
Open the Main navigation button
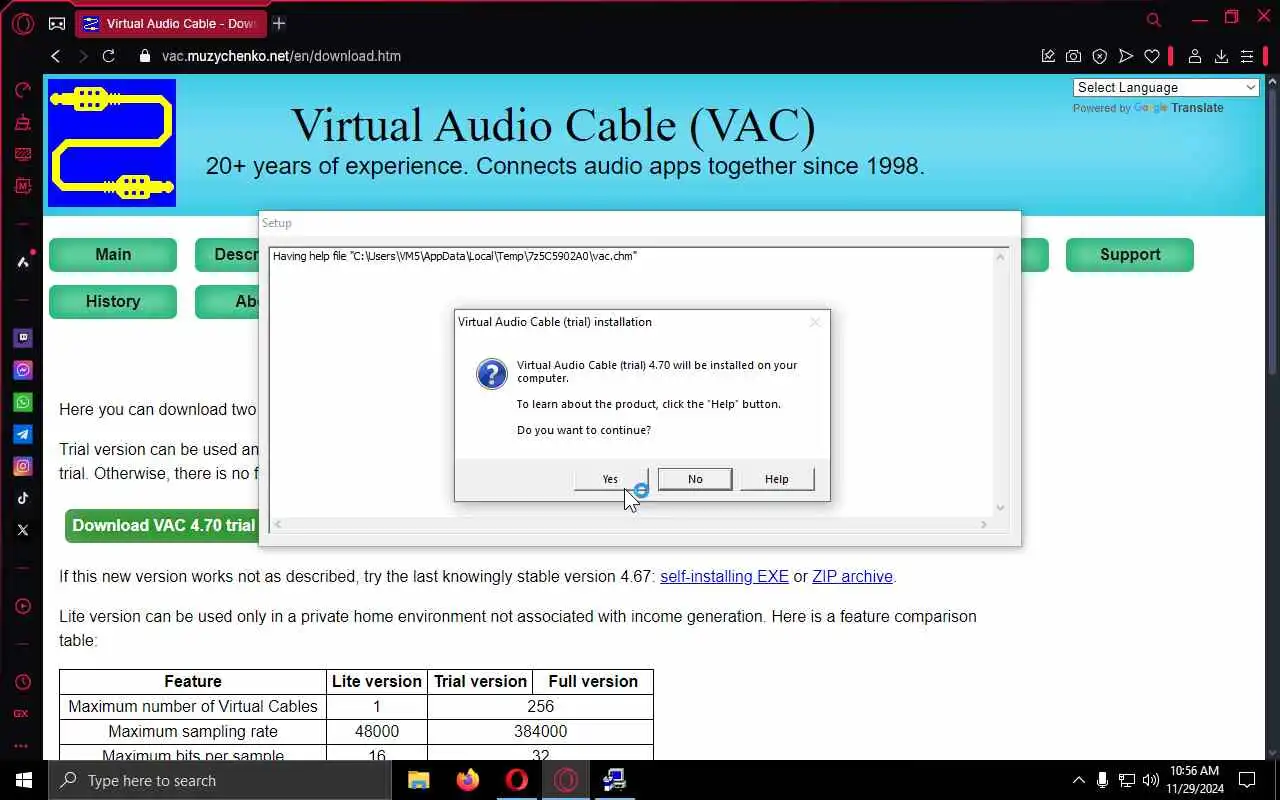click(x=113, y=255)
